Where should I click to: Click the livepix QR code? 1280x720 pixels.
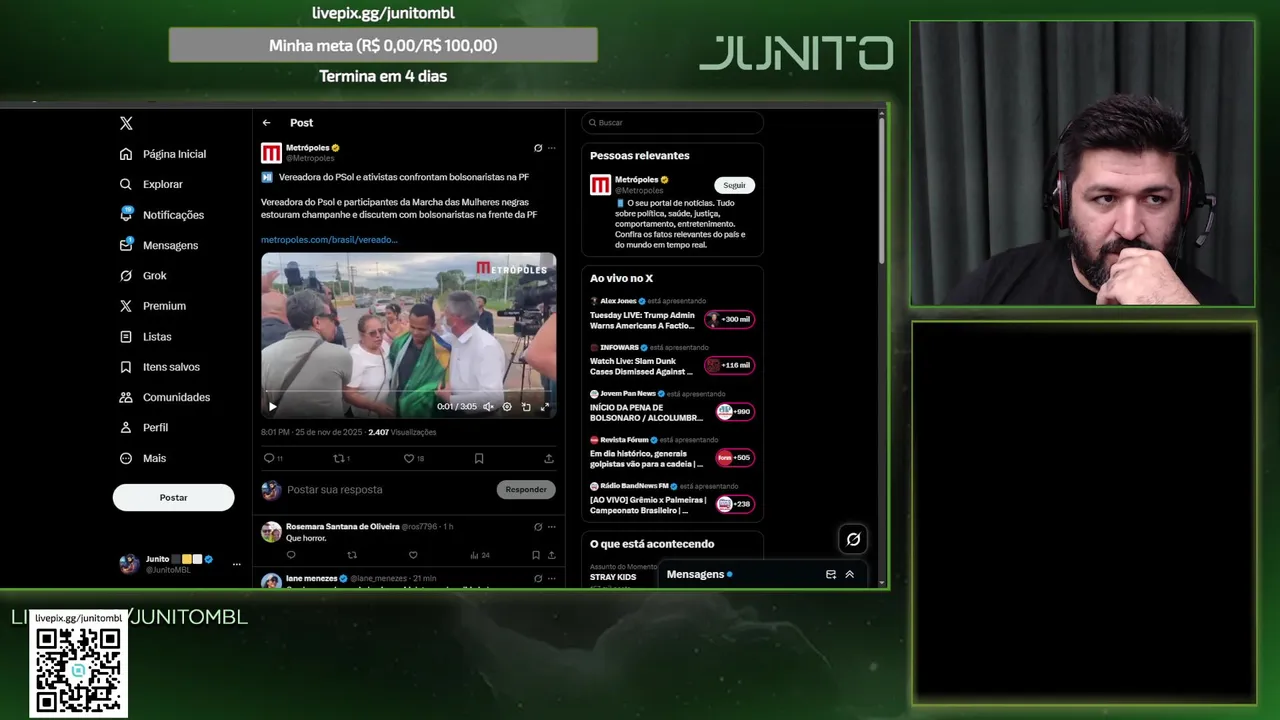(x=78, y=670)
